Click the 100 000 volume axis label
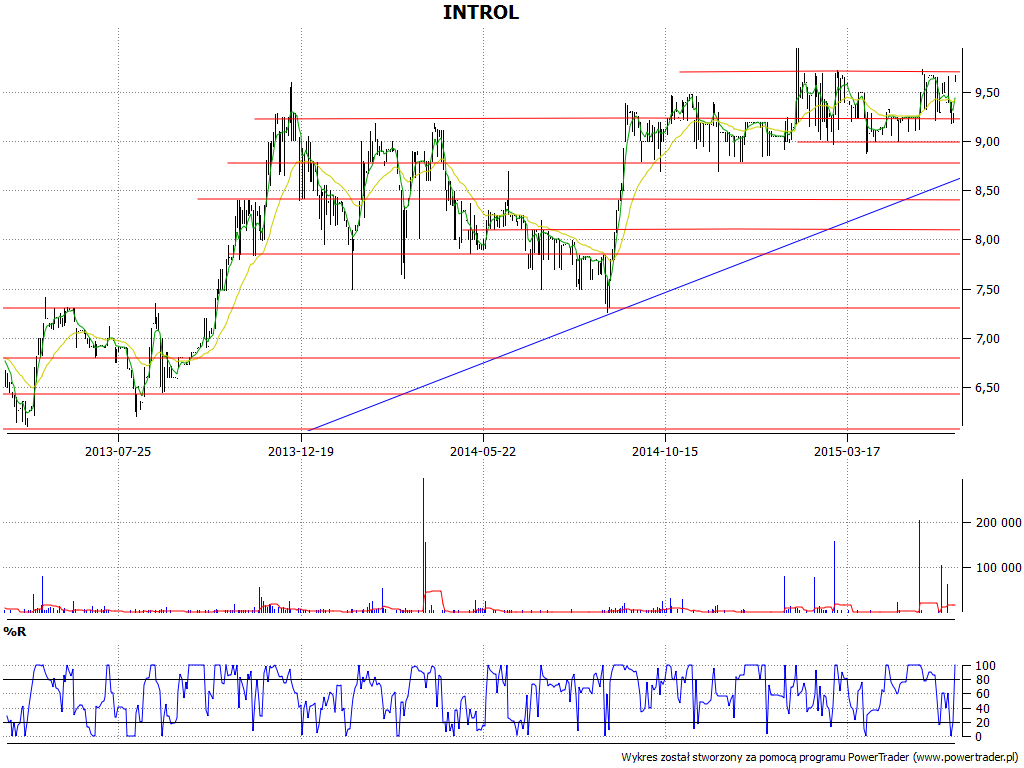 click(x=999, y=568)
